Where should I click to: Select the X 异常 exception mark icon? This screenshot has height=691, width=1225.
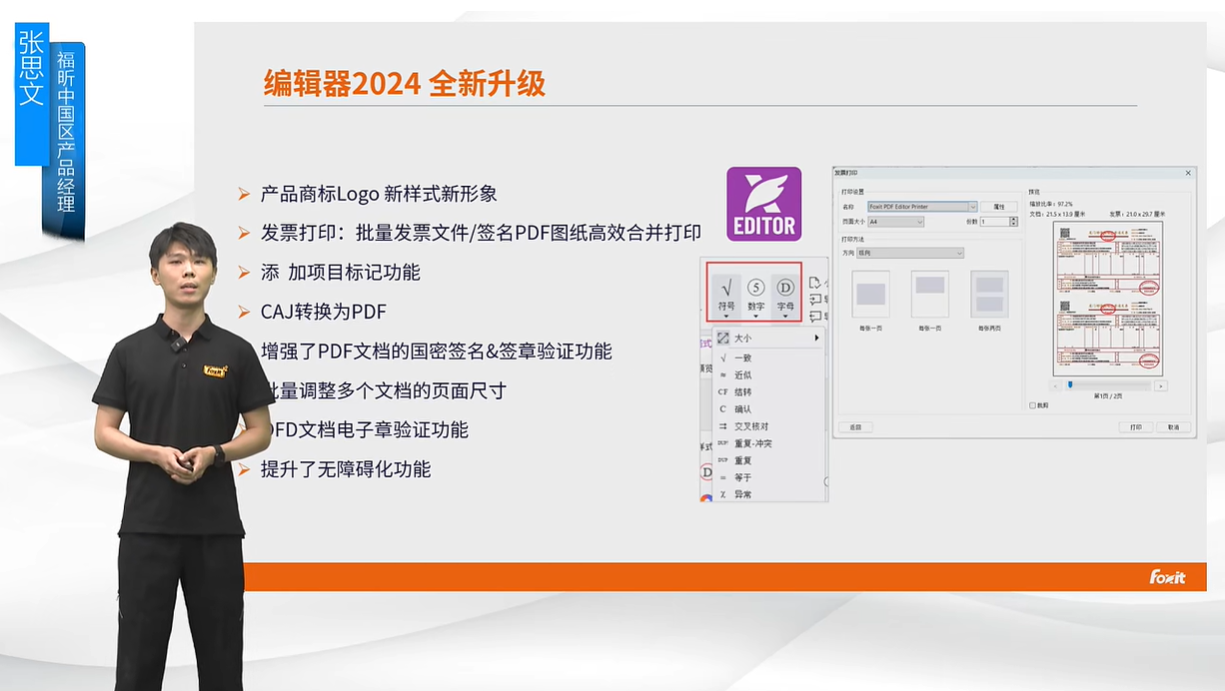click(743, 492)
